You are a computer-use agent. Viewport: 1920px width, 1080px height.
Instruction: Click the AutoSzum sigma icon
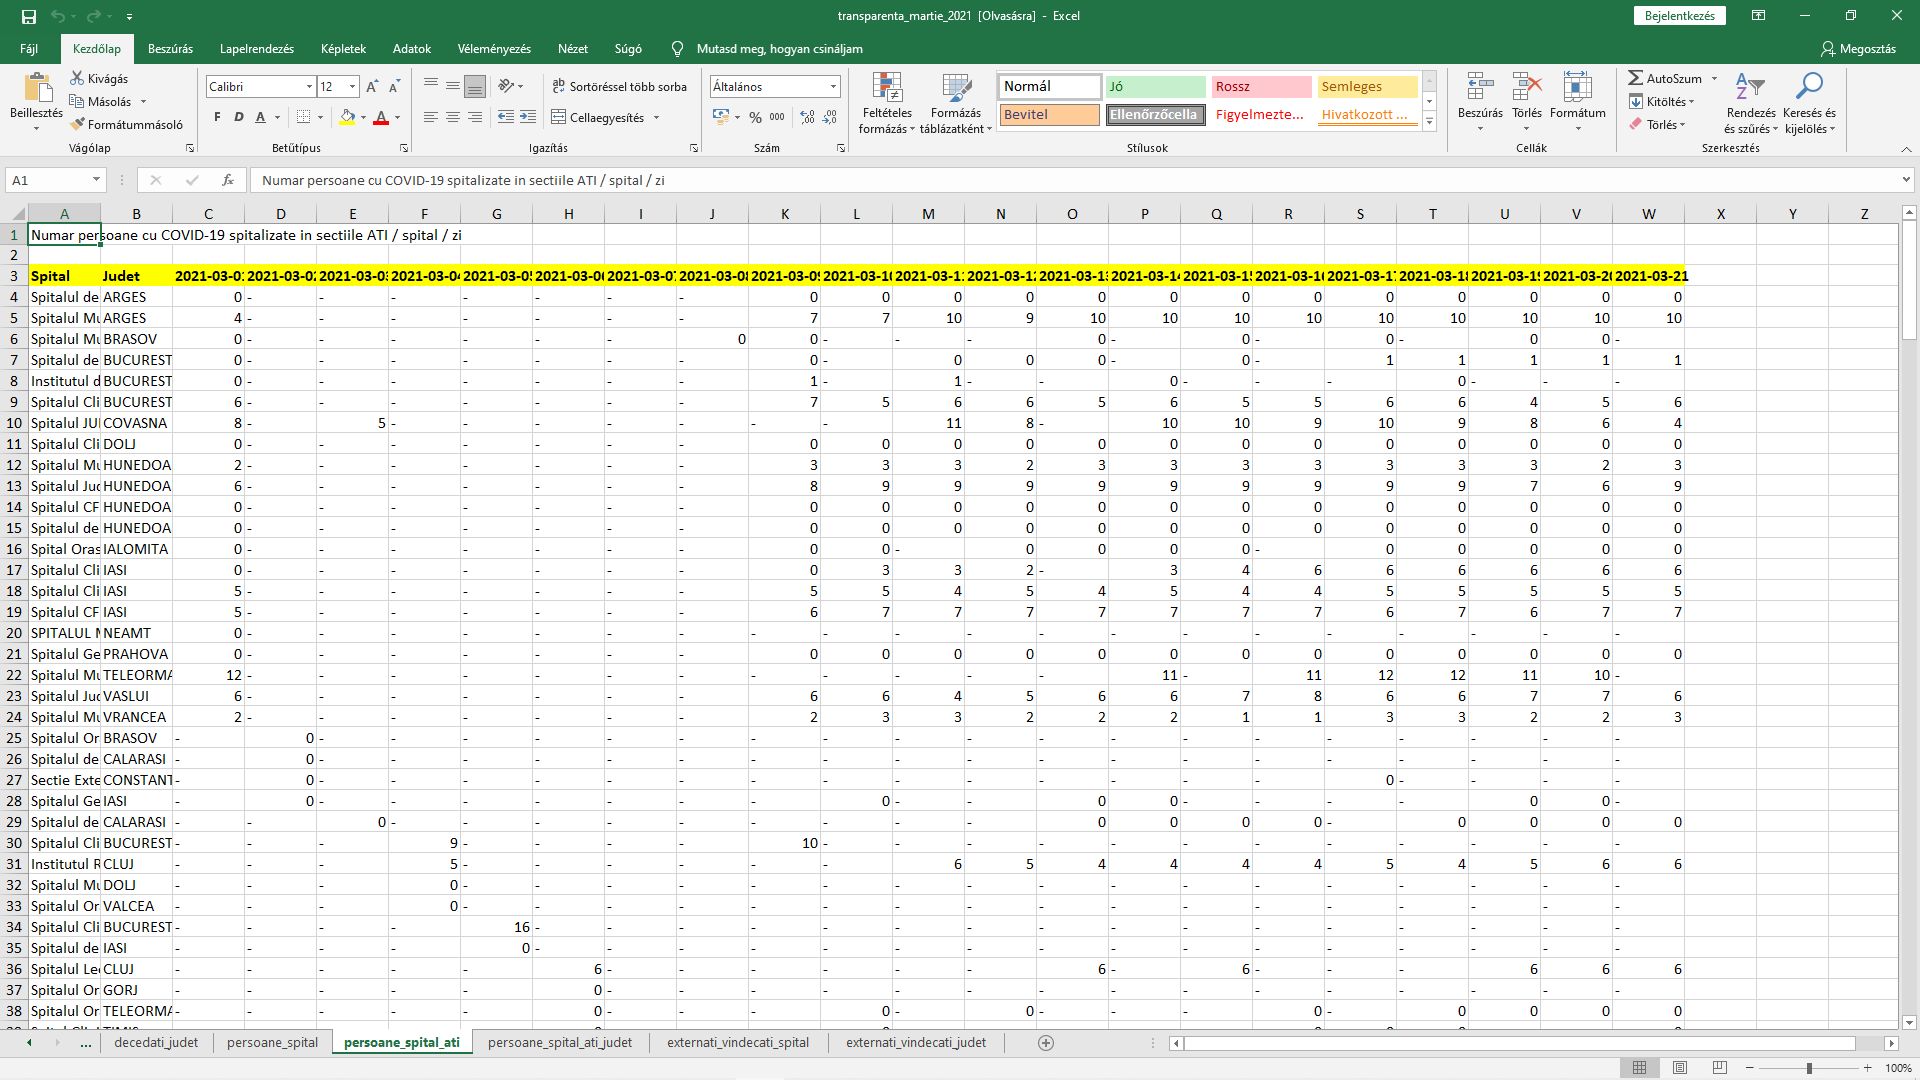1635,78
